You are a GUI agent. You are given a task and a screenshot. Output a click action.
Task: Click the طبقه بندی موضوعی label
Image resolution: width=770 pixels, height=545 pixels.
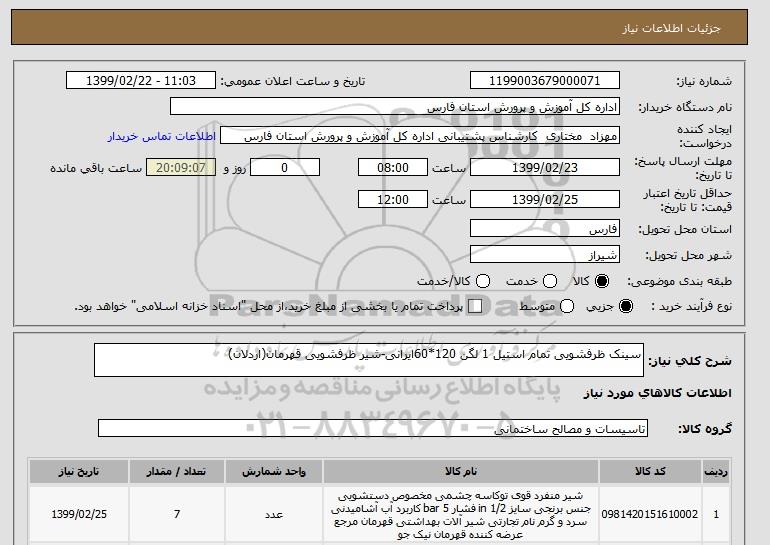680,281
